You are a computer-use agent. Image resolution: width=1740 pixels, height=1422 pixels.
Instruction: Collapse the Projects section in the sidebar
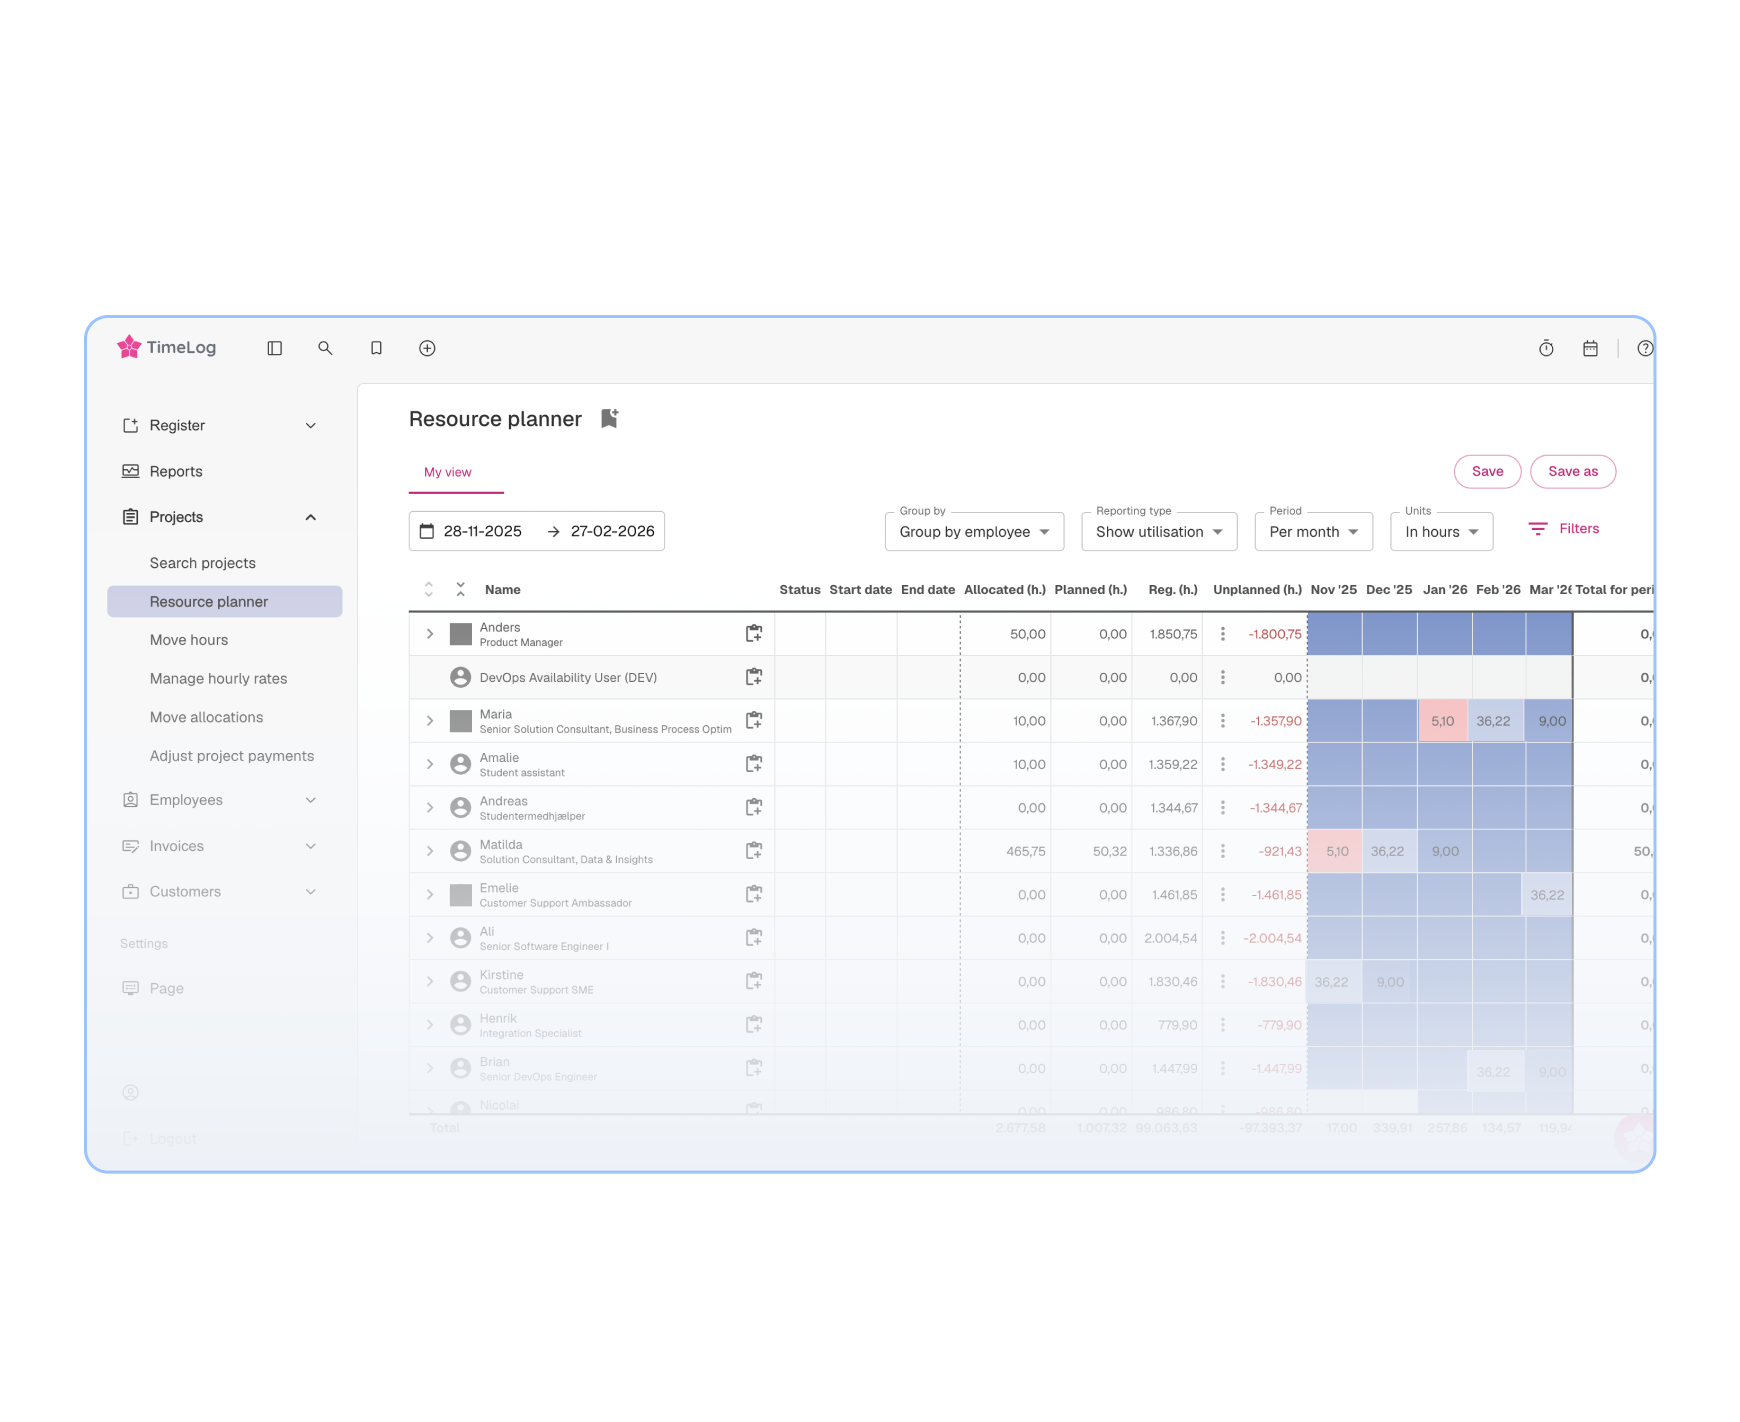point(310,517)
